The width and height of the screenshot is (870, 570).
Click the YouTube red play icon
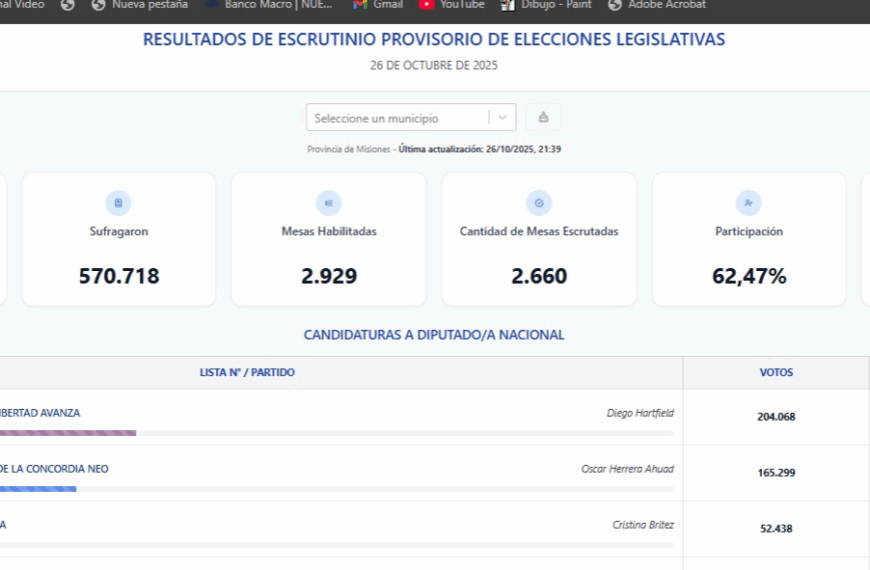point(426,5)
